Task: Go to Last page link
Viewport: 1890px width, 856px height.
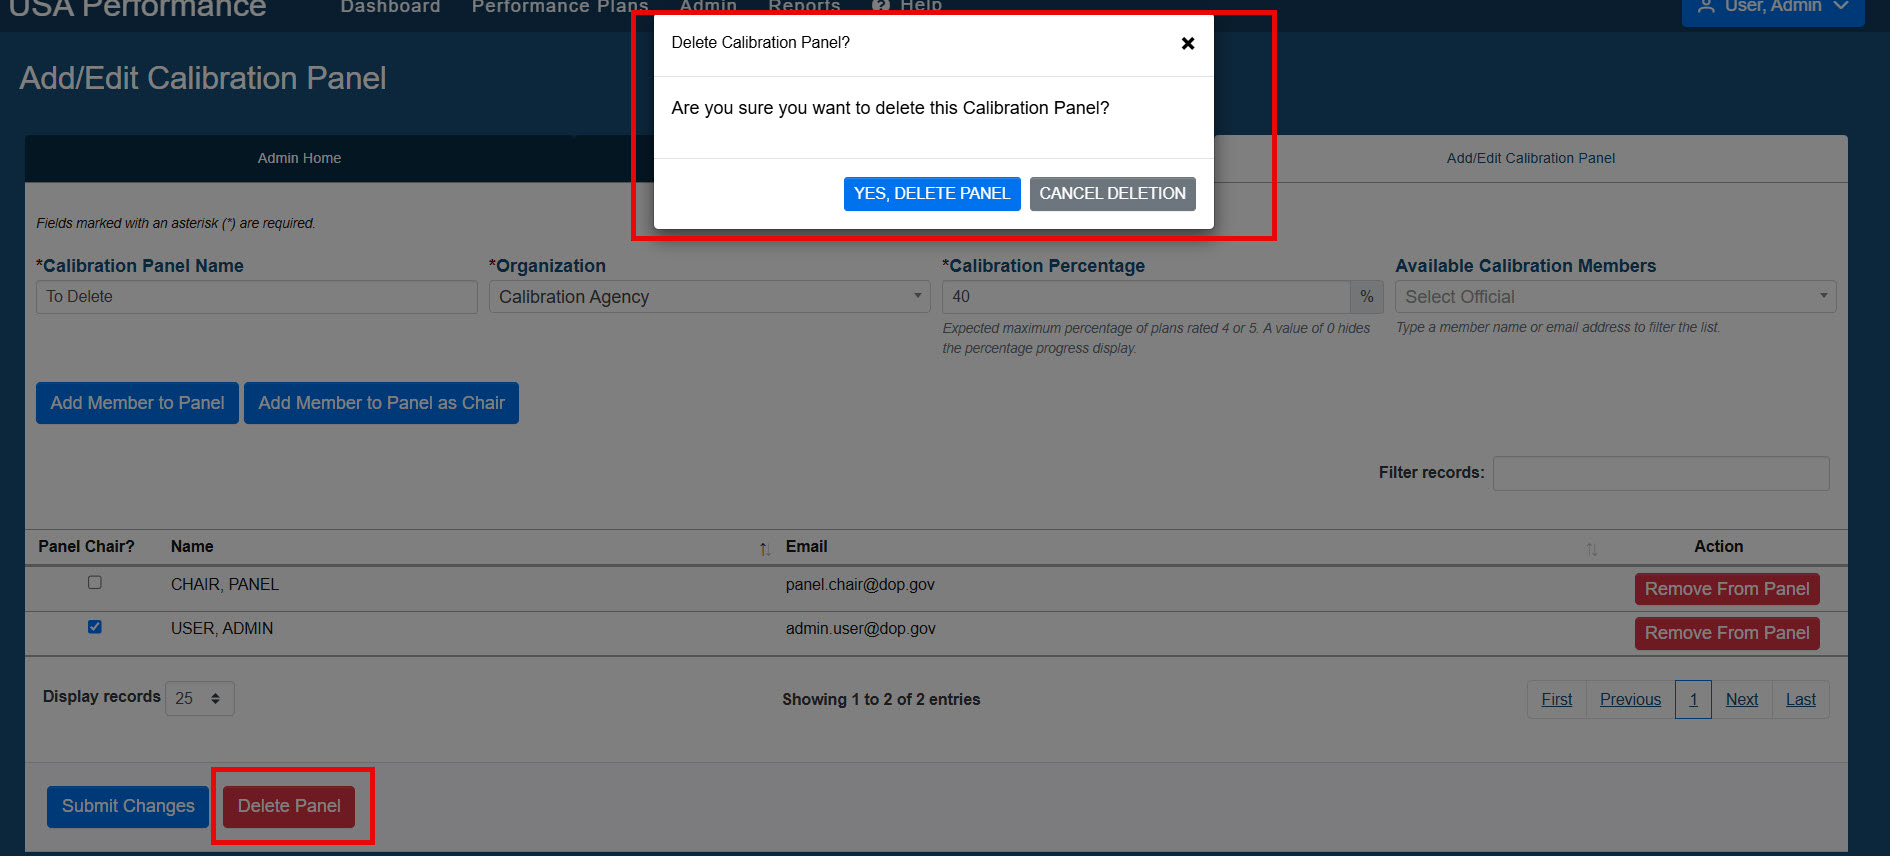Action: [1800, 699]
